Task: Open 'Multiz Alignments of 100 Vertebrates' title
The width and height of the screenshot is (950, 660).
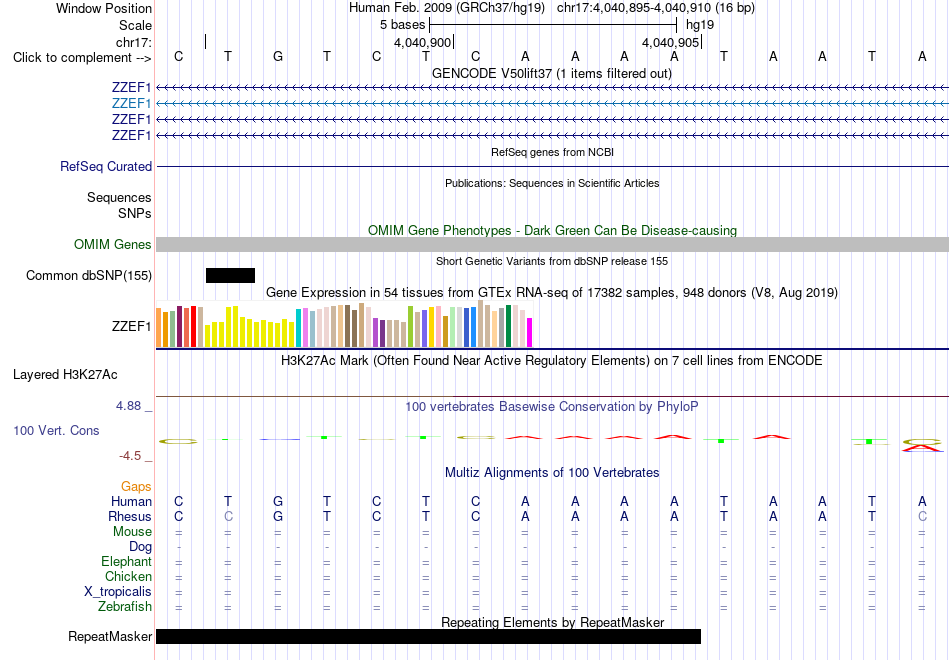Action: click(552, 473)
